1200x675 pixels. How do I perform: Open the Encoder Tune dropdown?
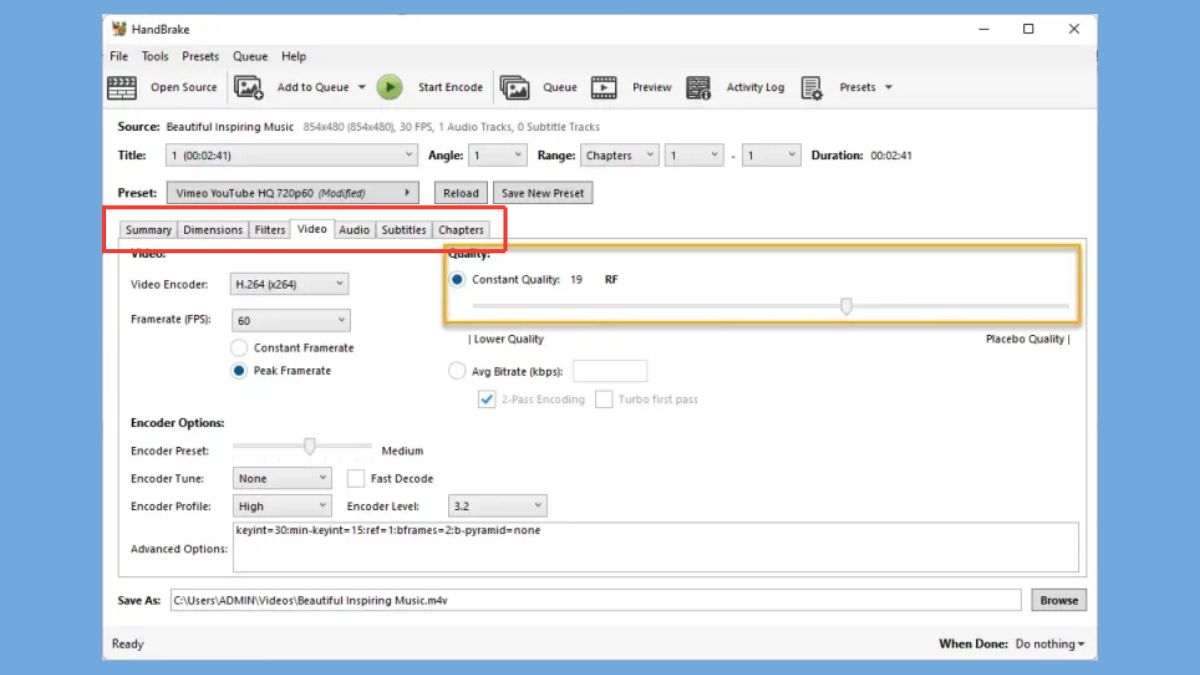coord(281,479)
